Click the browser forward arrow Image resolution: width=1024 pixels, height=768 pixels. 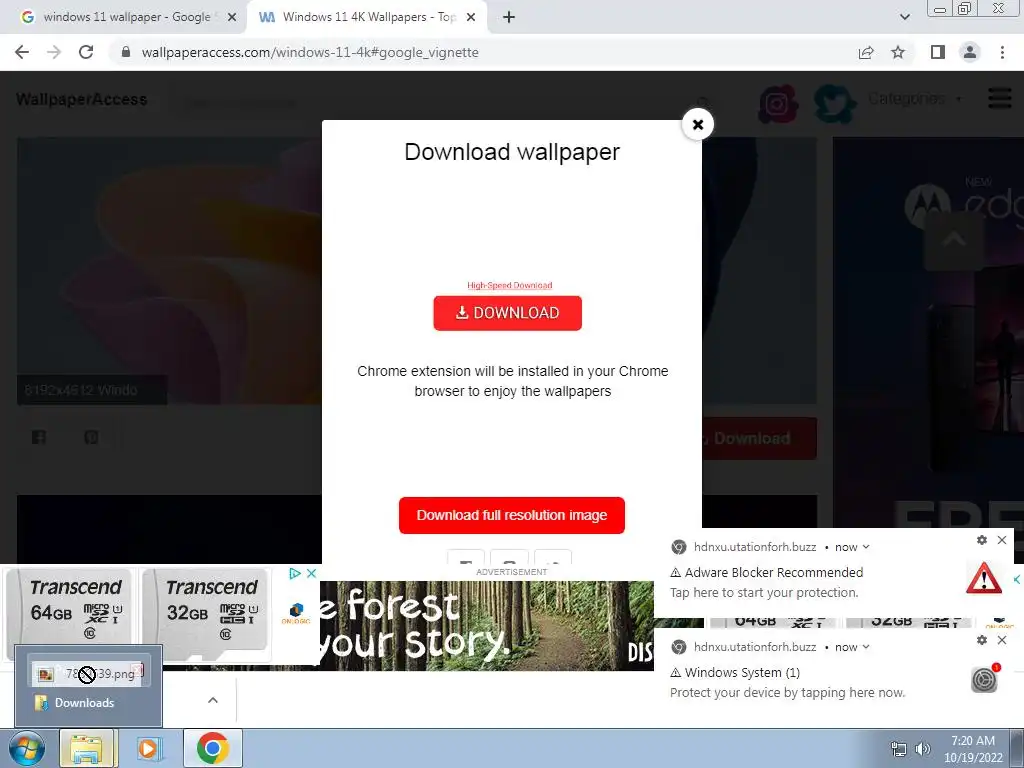point(54,52)
